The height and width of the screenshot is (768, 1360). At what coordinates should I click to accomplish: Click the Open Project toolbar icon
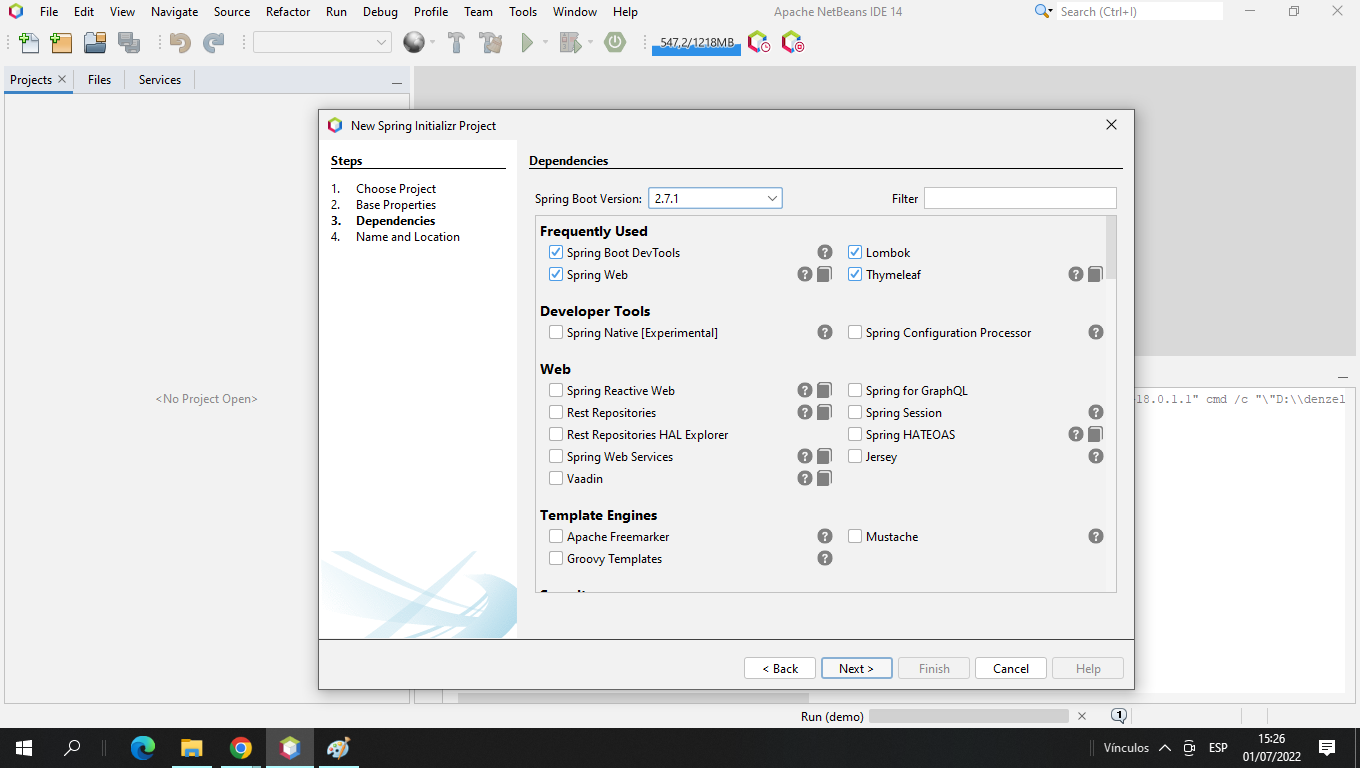(95, 43)
